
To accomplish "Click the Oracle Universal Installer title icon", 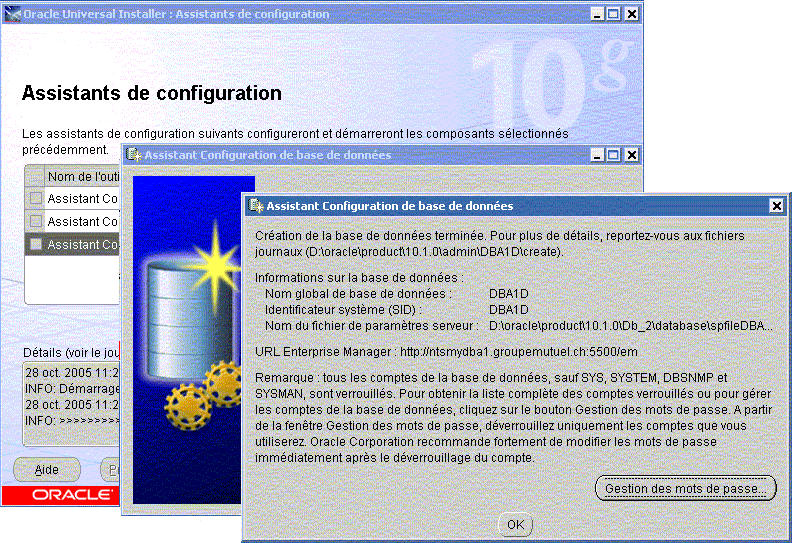I will point(13,14).
